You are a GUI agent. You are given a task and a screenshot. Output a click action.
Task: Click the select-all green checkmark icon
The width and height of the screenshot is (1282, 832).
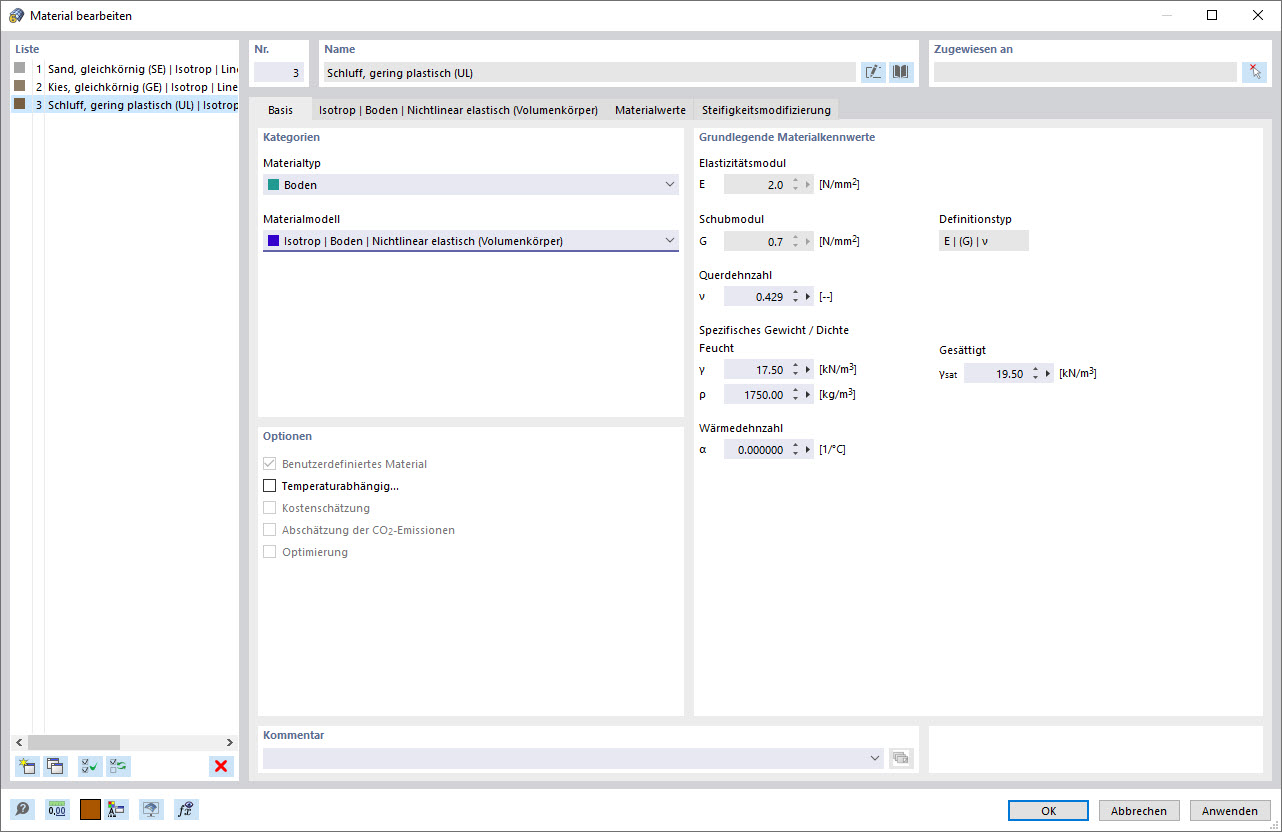(90, 766)
